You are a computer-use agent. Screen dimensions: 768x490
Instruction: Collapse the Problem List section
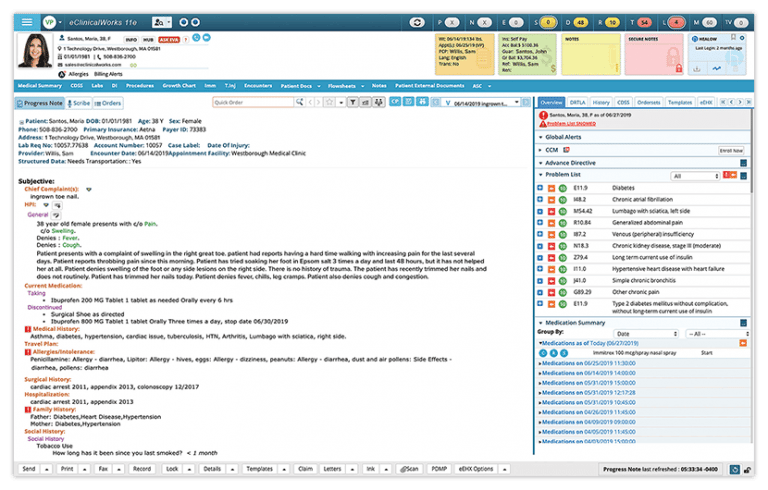(x=540, y=175)
